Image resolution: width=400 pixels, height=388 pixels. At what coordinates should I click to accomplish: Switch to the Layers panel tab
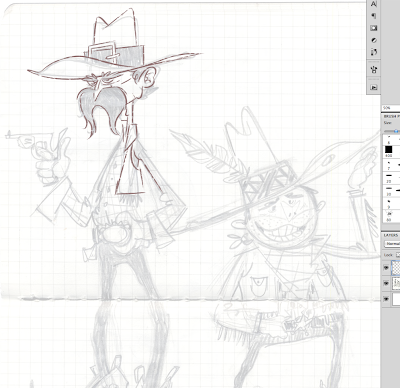point(390,235)
